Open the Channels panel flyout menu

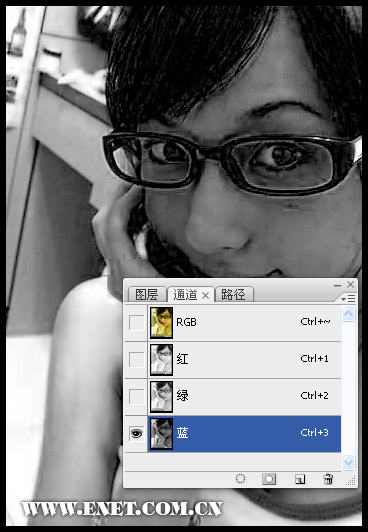coord(348,299)
